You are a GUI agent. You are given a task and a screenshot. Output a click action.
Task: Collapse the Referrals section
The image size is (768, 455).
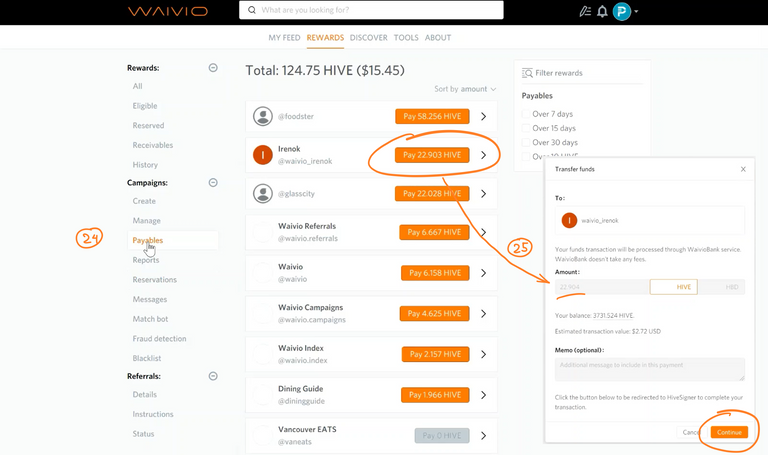tap(213, 376)
